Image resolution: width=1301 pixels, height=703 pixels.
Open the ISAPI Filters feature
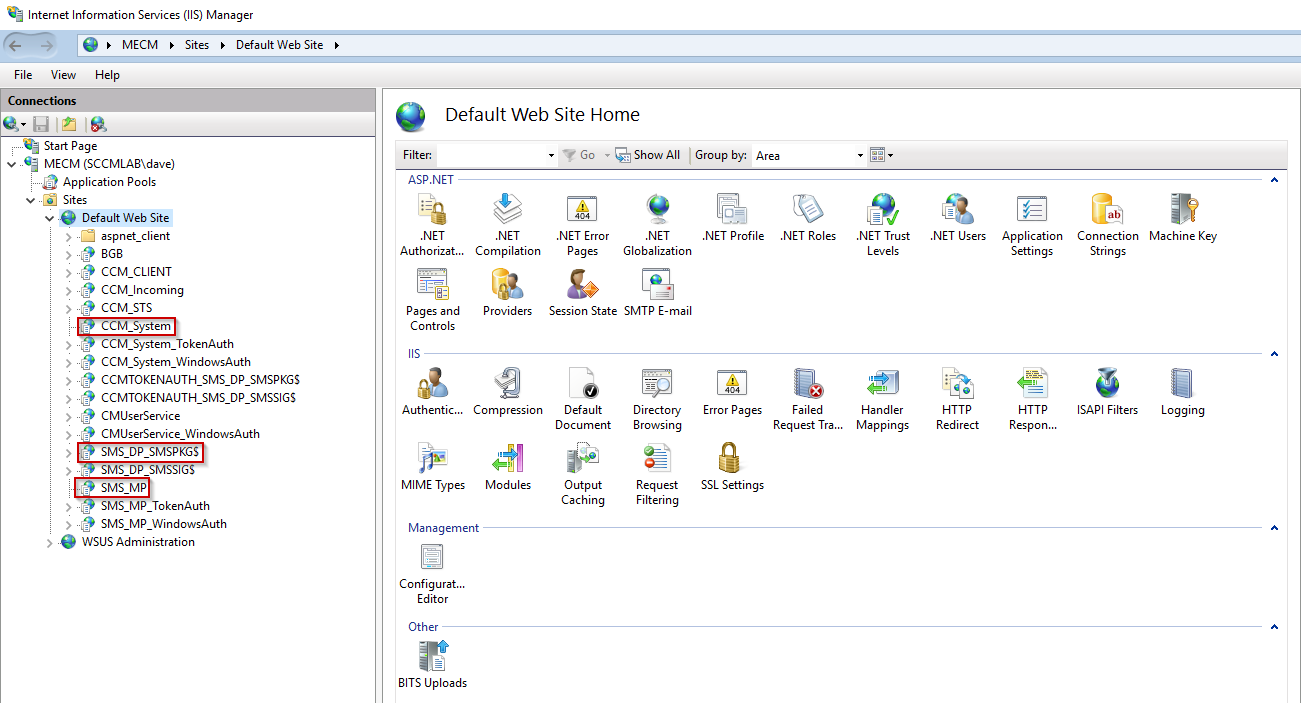click(x=1107, y=392)
